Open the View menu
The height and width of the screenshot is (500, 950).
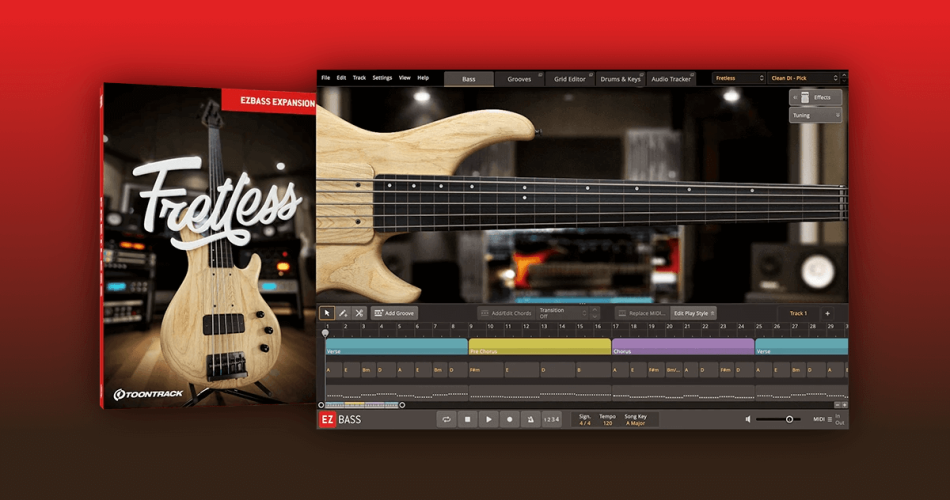click(405, 78)
